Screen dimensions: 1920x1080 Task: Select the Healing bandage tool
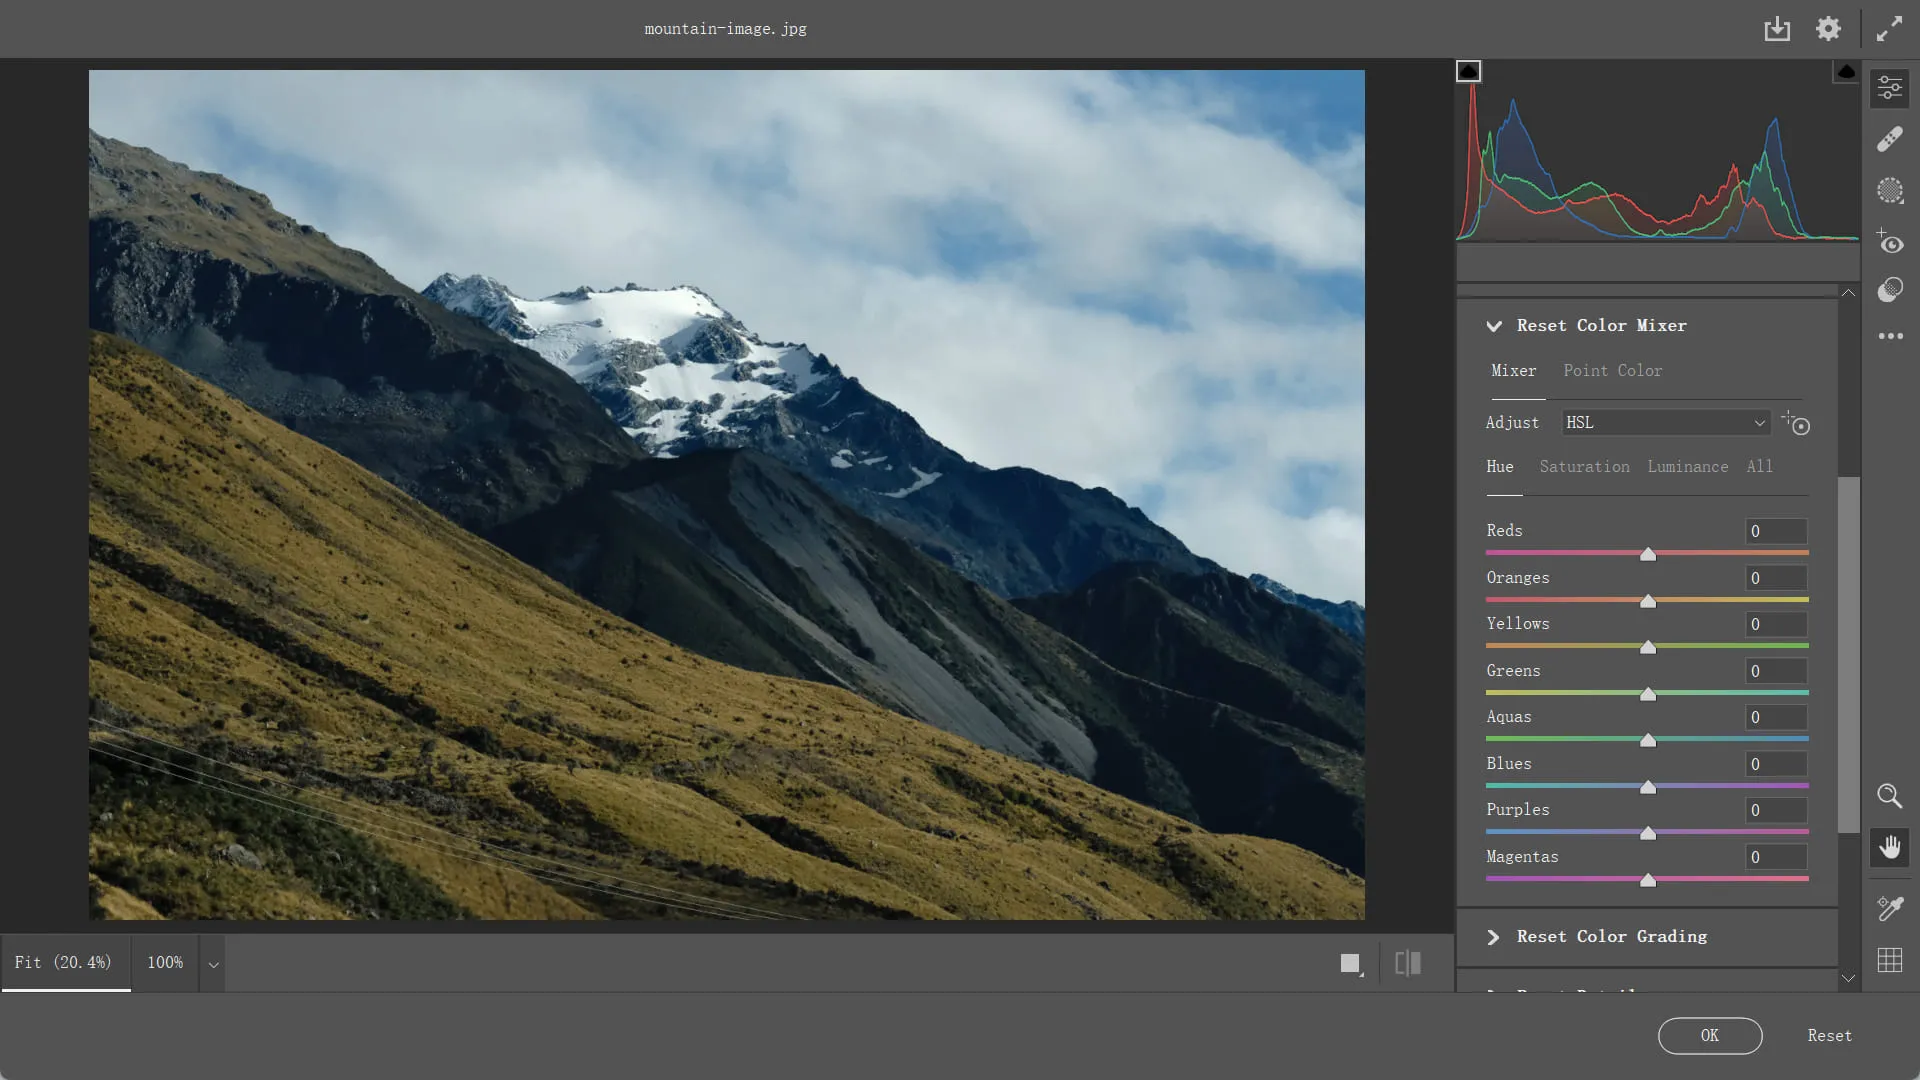coord(1889,139)
